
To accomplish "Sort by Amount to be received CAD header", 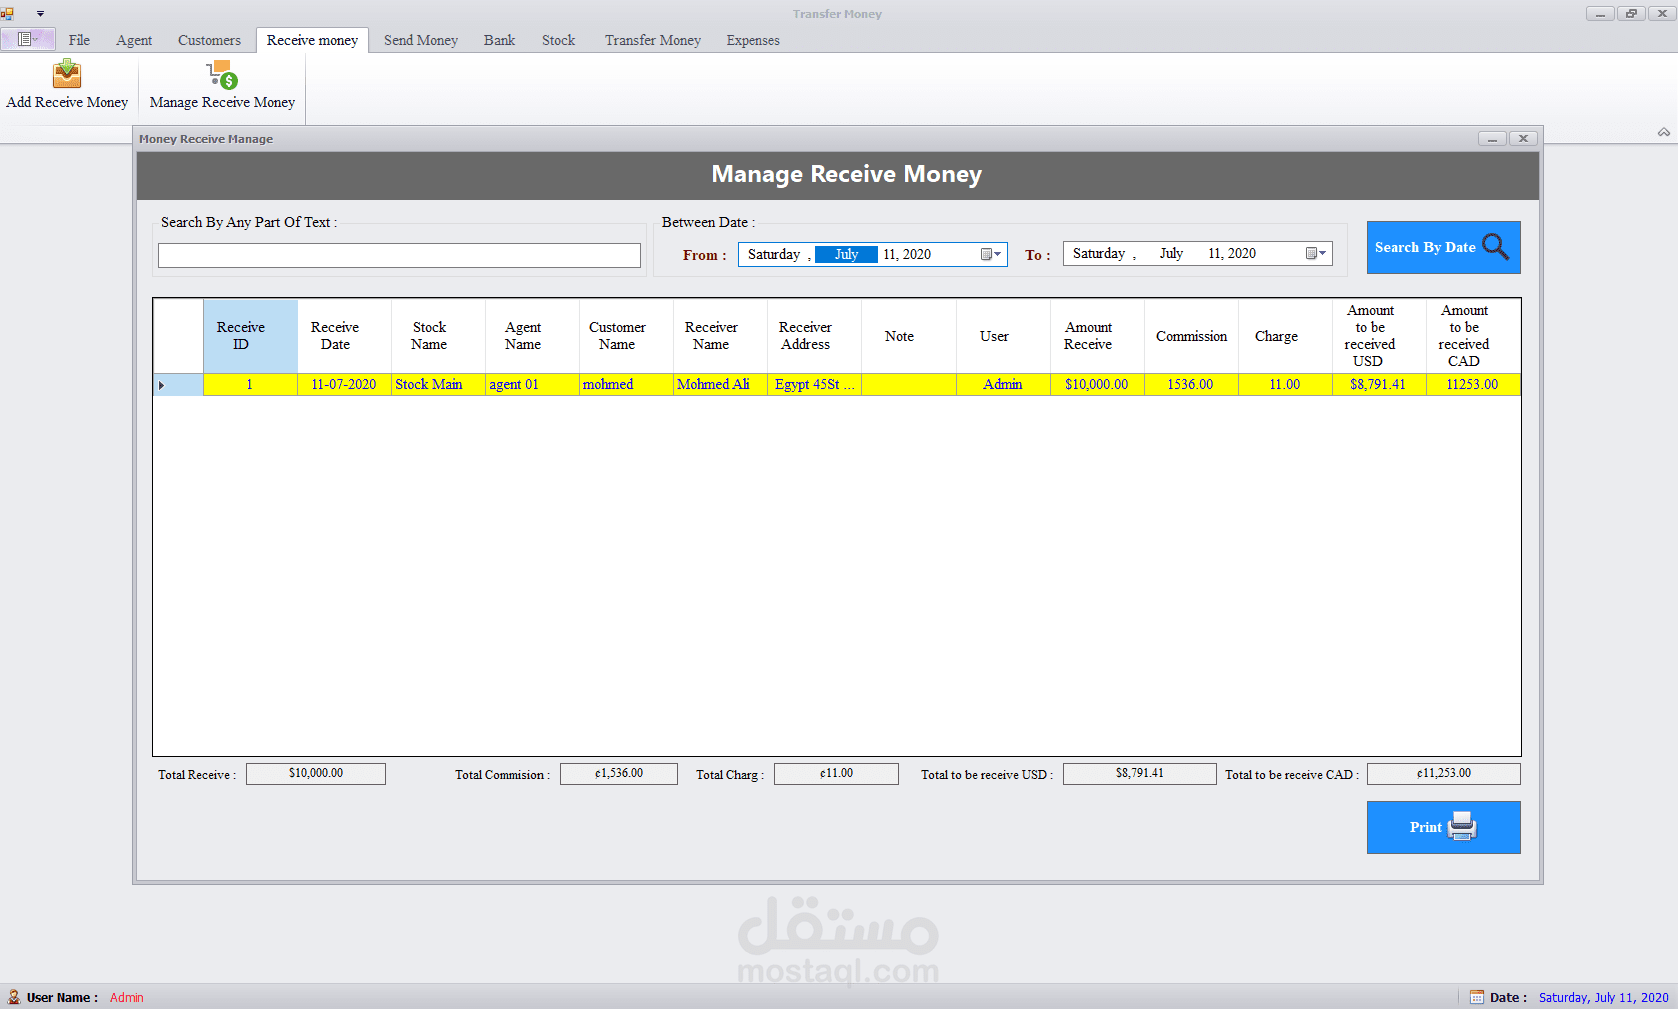I will pyautogui.click(x=1473, y=336).
